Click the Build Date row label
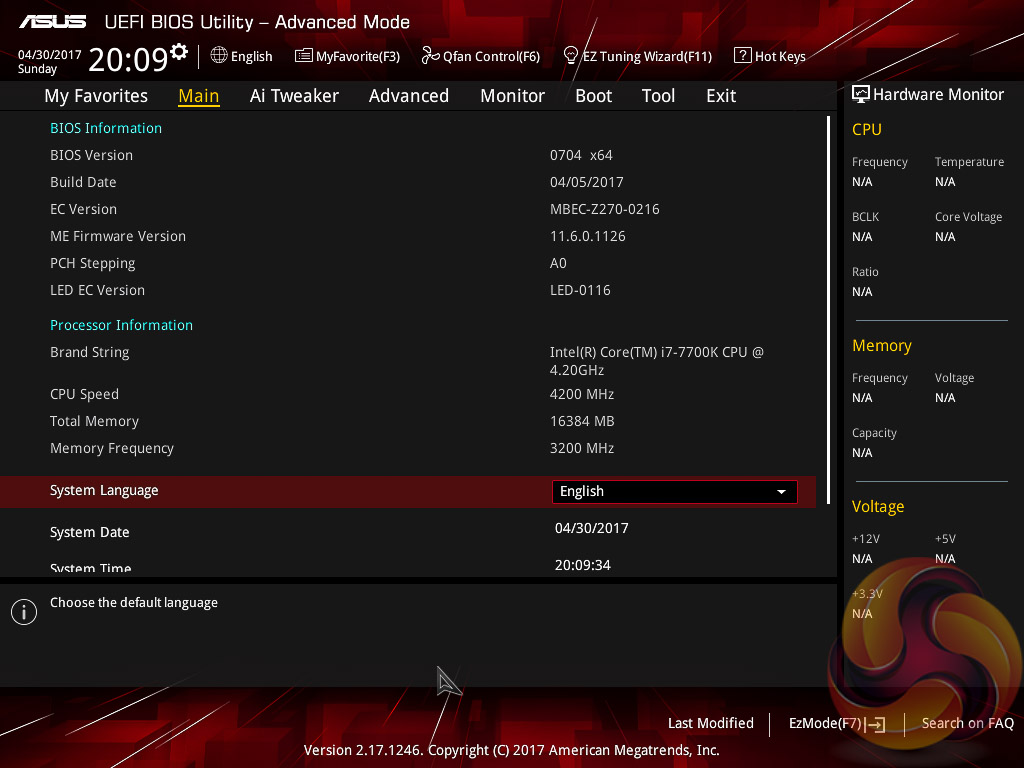 (83, 182)
